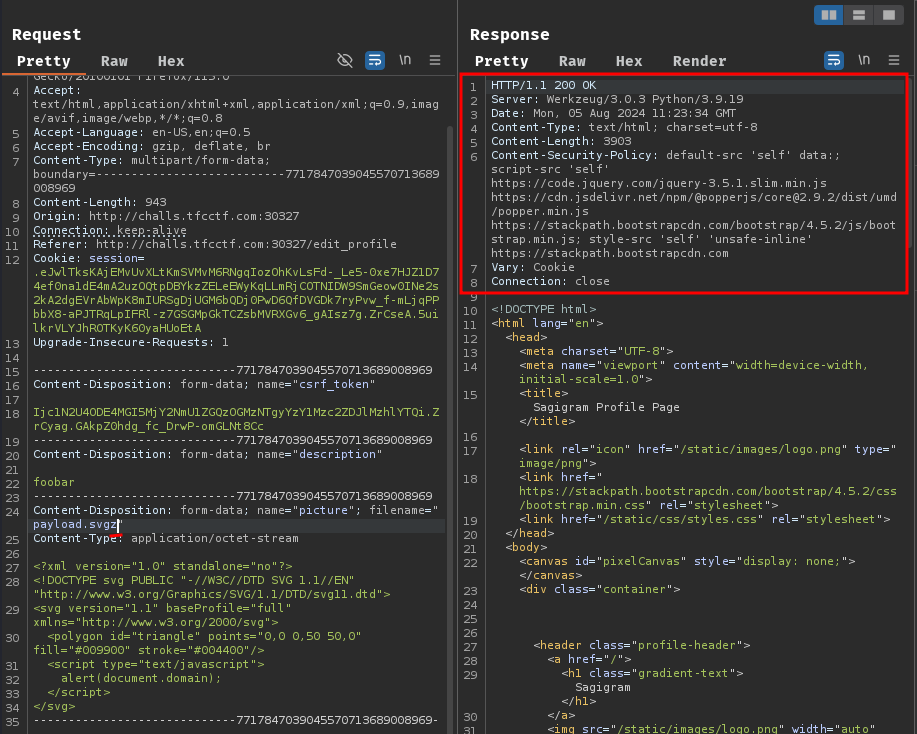Click alert(document.domain); script line
Image resolution: width=917 pixels, height=734 pixels.
(141, 678)
